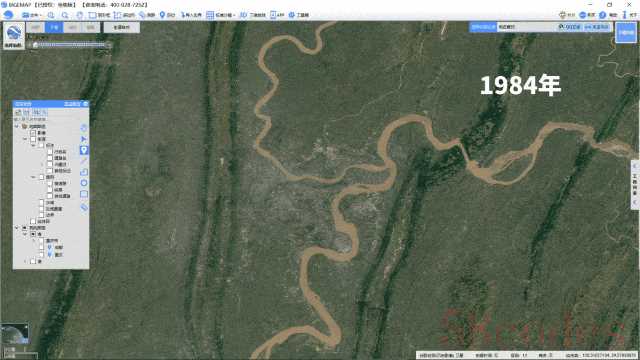Select the zoom-in magnifier tool
640x360 pixels.
(x=51, y=15)
